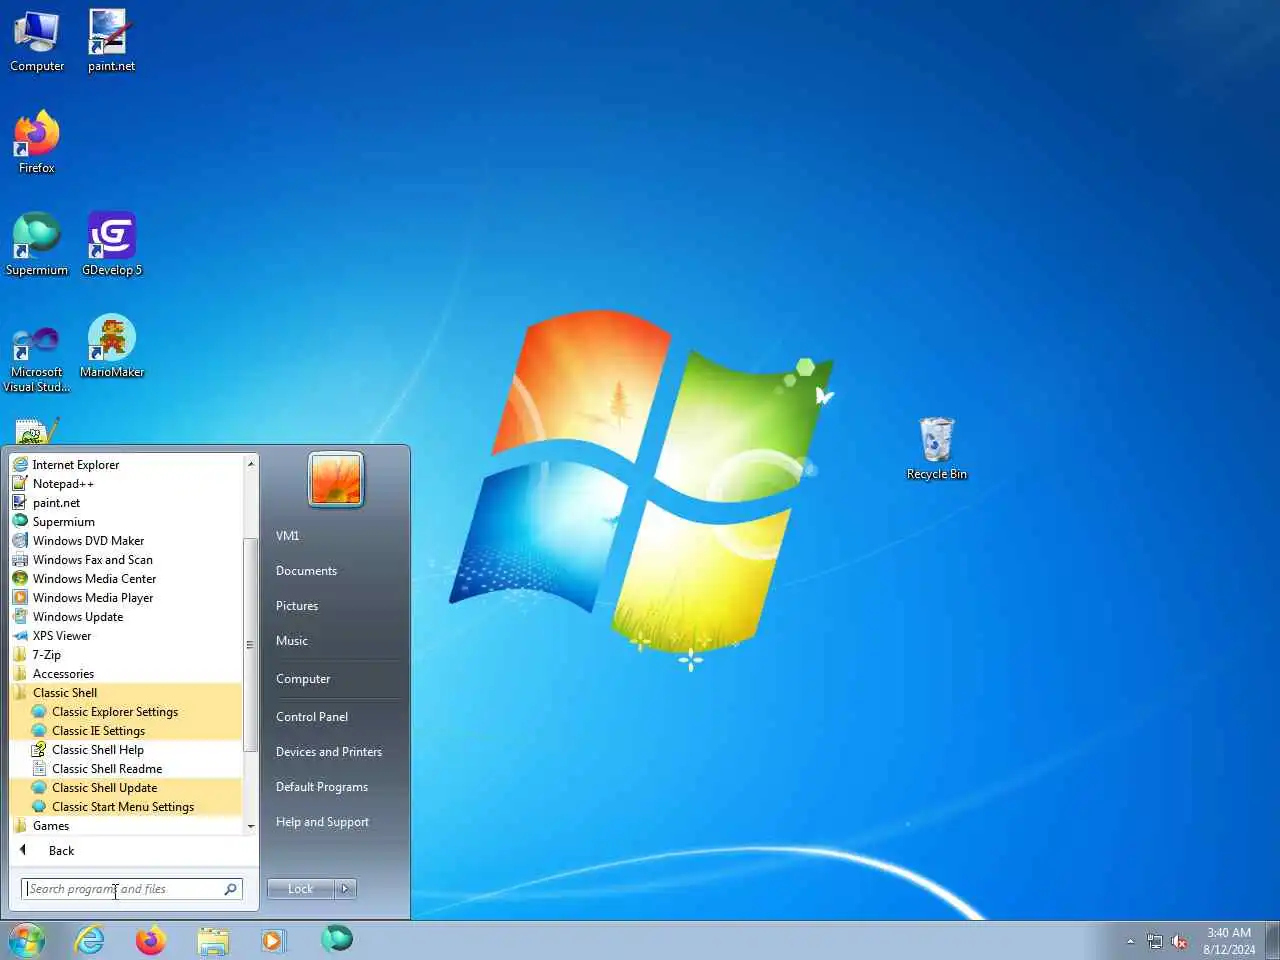Open the paint.net desktop shortcut
The height and width of the screenshot is (960, 1280).
tap(111, 42)
